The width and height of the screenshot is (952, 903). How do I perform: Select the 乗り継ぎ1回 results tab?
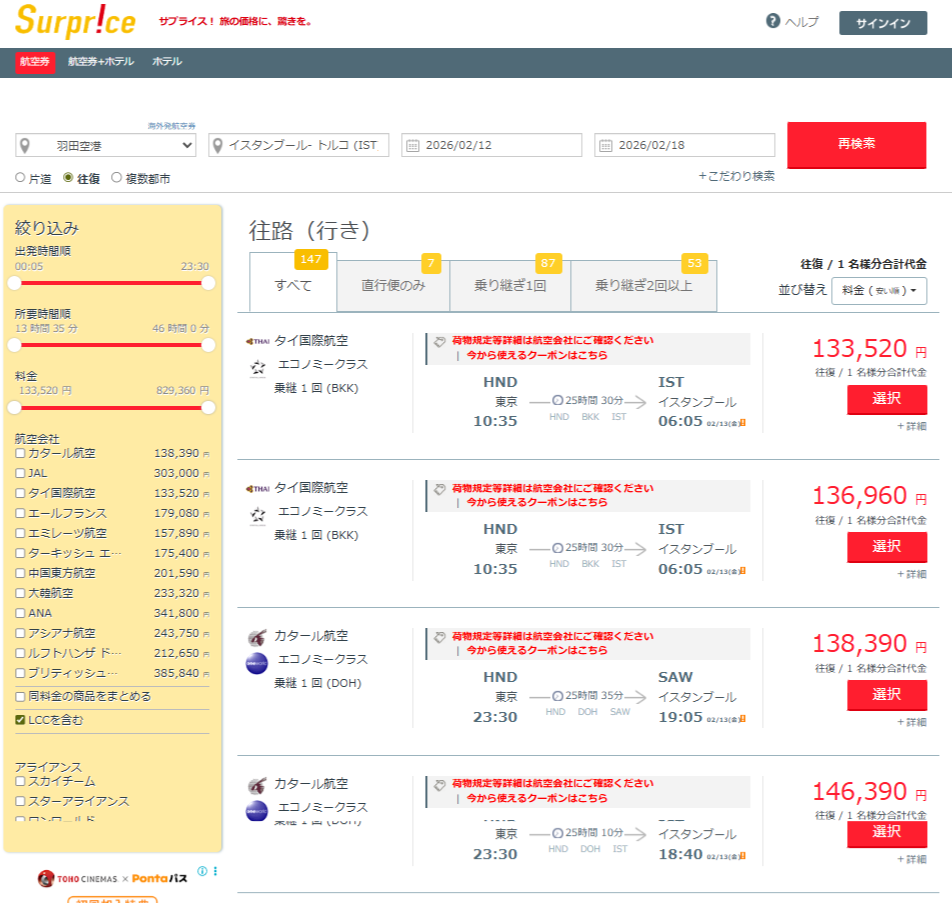pyautogui.click(x=510, y=286)
